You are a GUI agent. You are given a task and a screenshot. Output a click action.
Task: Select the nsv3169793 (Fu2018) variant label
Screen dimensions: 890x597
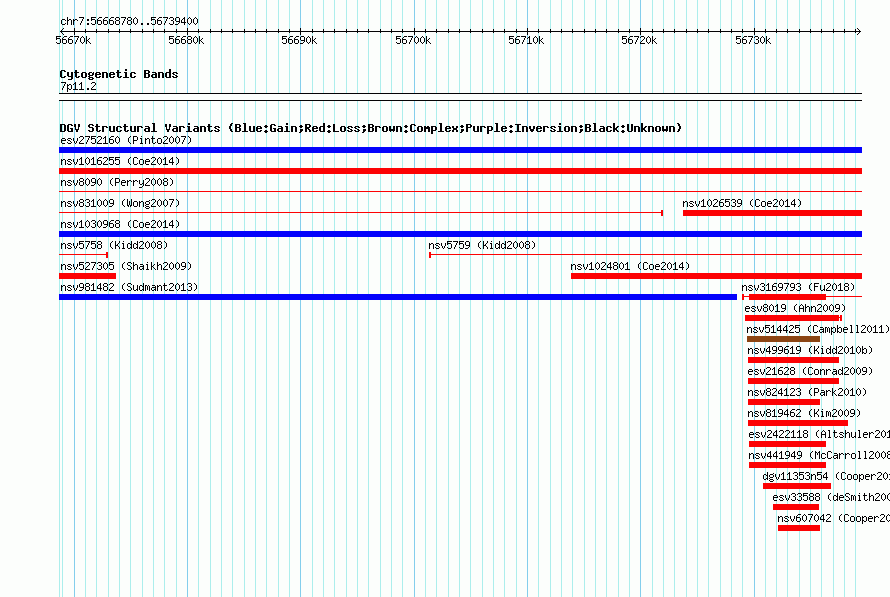click(798, 287)
